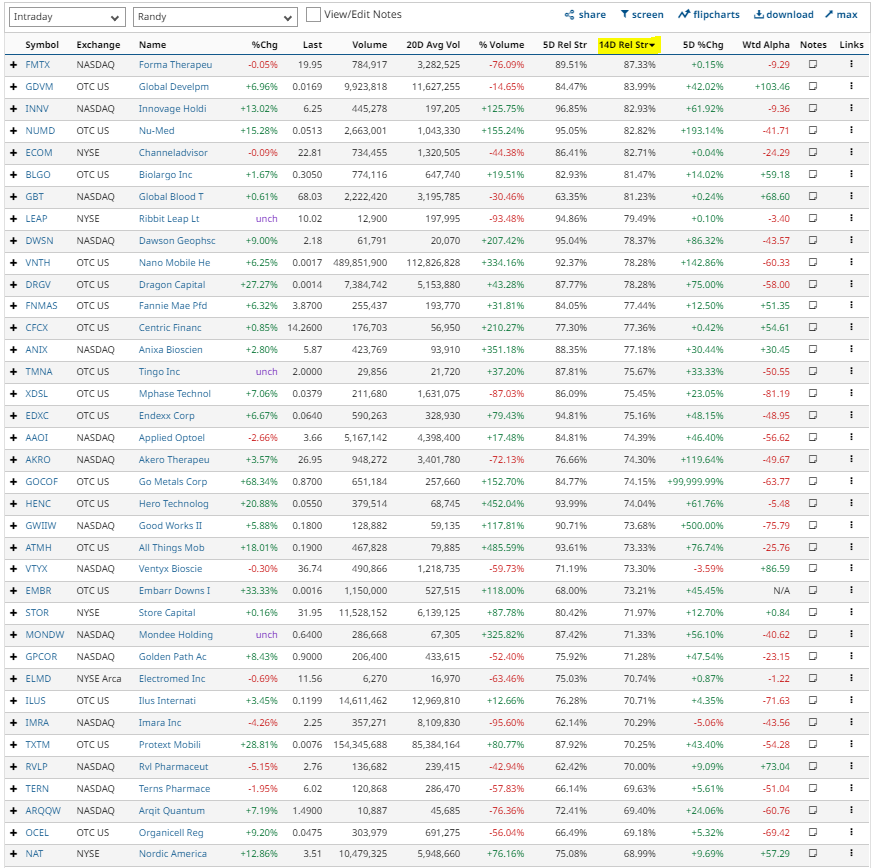The height and width of the screenshot is (868, 872).
Task: Open the links menu for VNTH
Action: point(851,262)
